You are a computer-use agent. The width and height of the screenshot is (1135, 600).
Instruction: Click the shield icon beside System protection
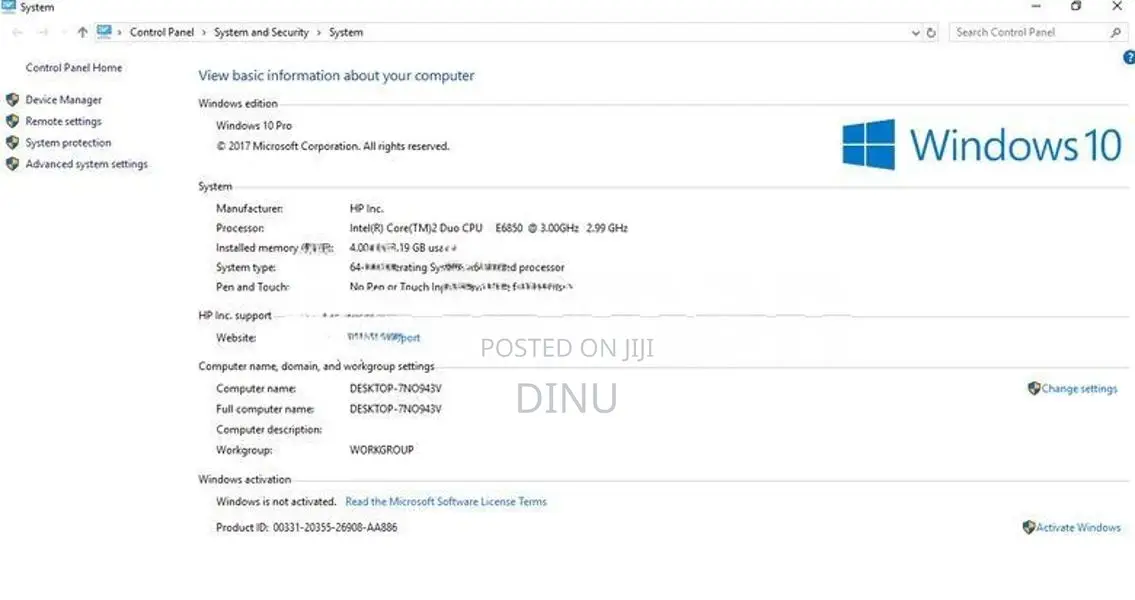[12, 143]
